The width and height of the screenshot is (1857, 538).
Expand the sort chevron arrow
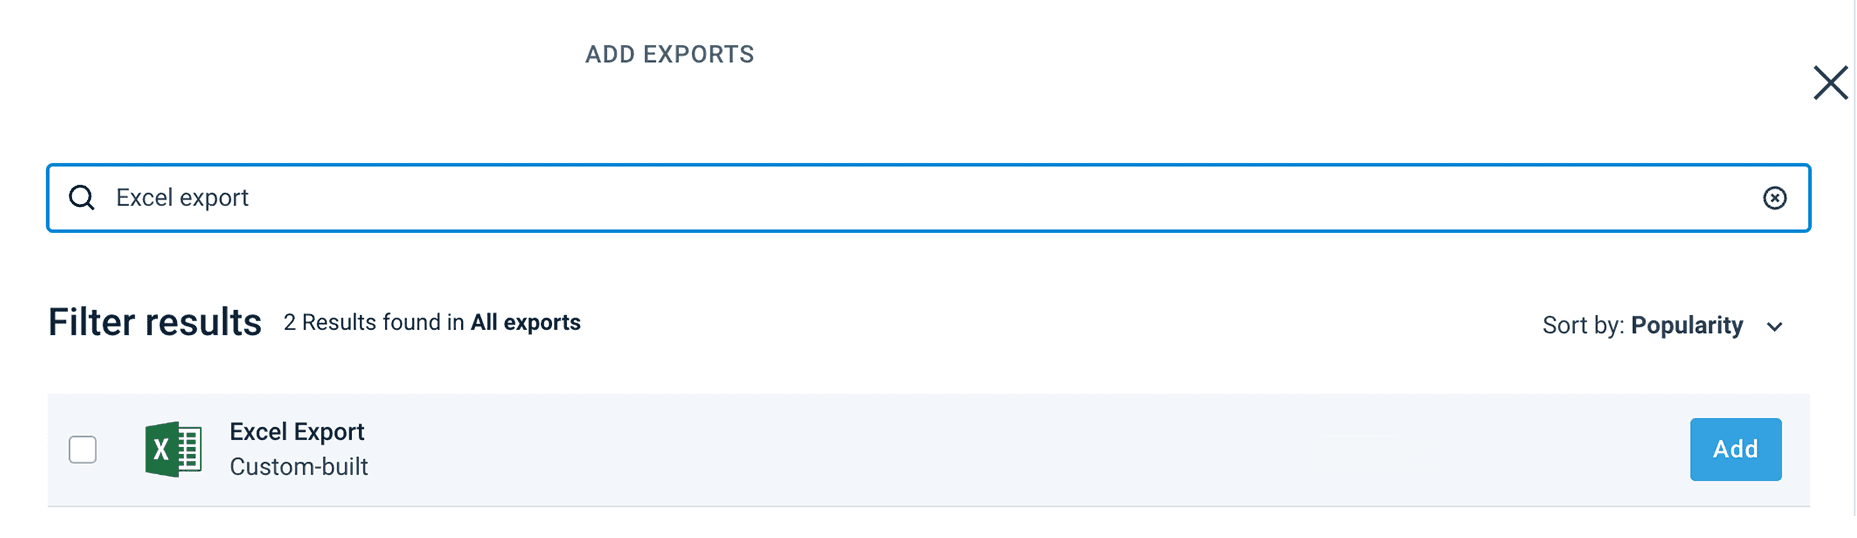pyautogui.click(x=1775, y=327)
